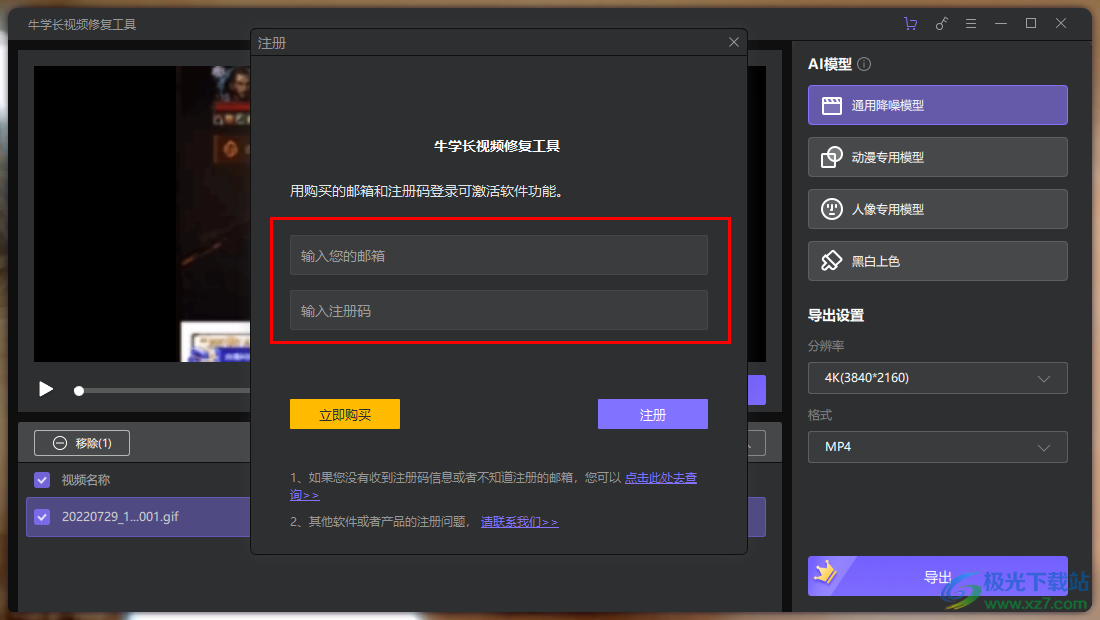Maximize the 牛学长视频修复工具 window
Screen dimensions: 1100x620
pos(1031,24)
